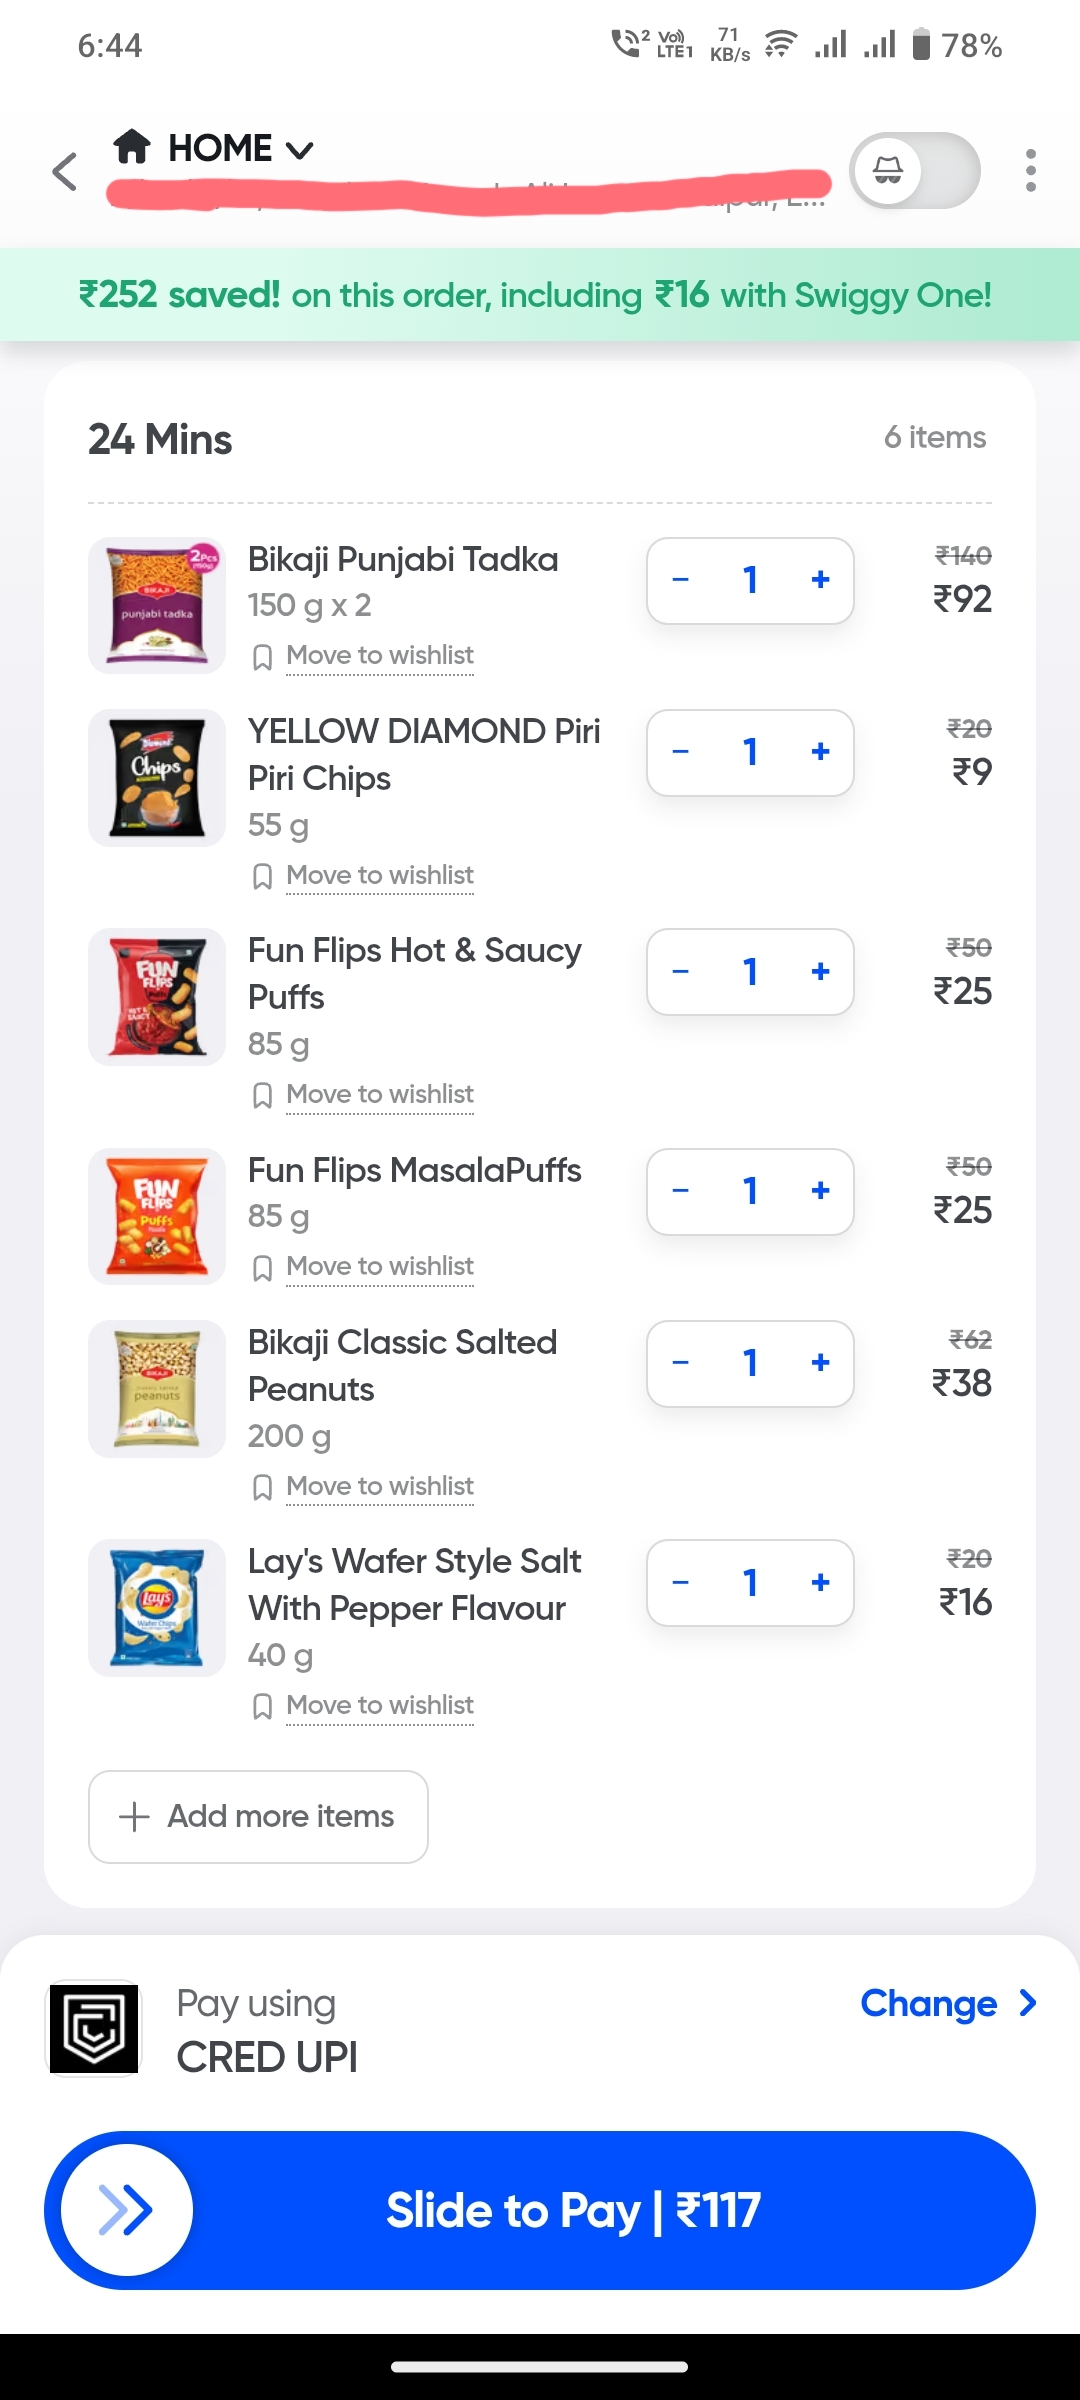Viewport: 1080px width, 2400px height.
Task: Tap minus for Lay's Wafer Style chips
Action: pyautogui.click(x=681, y=1583)
